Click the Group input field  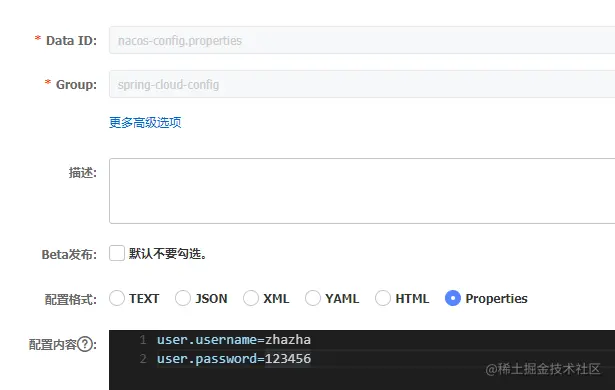click(362, 84)
